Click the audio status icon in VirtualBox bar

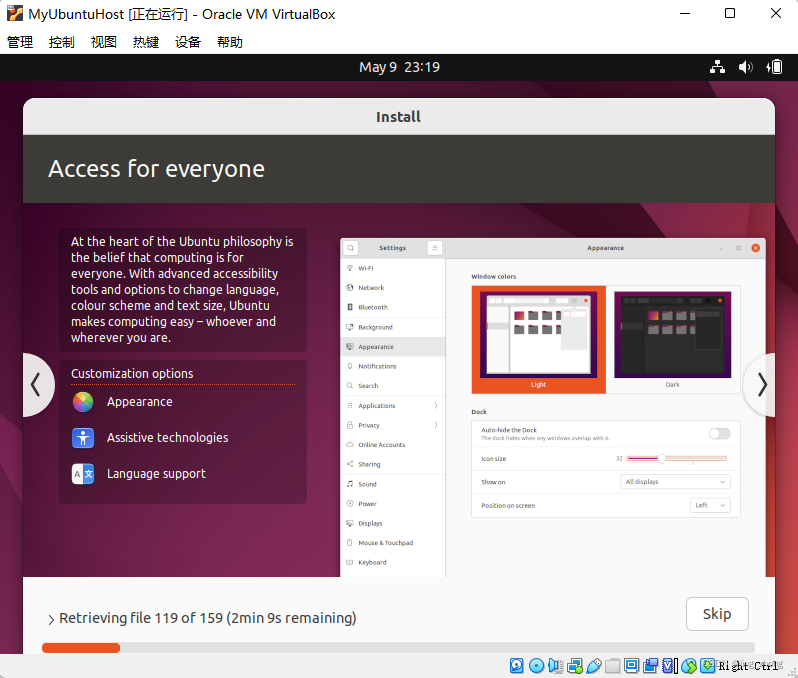pos(555,665)
